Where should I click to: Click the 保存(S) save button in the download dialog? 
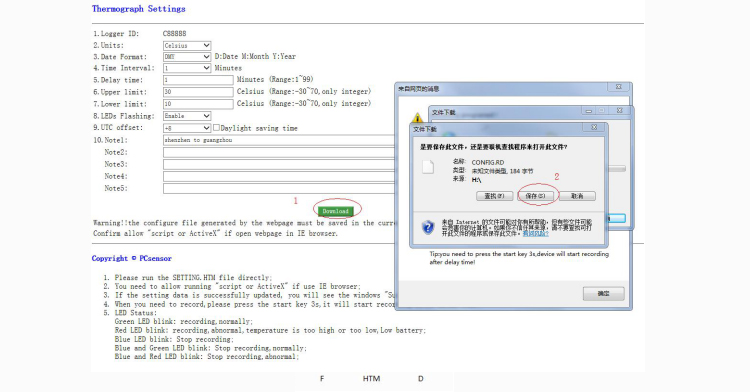[536, 196]
